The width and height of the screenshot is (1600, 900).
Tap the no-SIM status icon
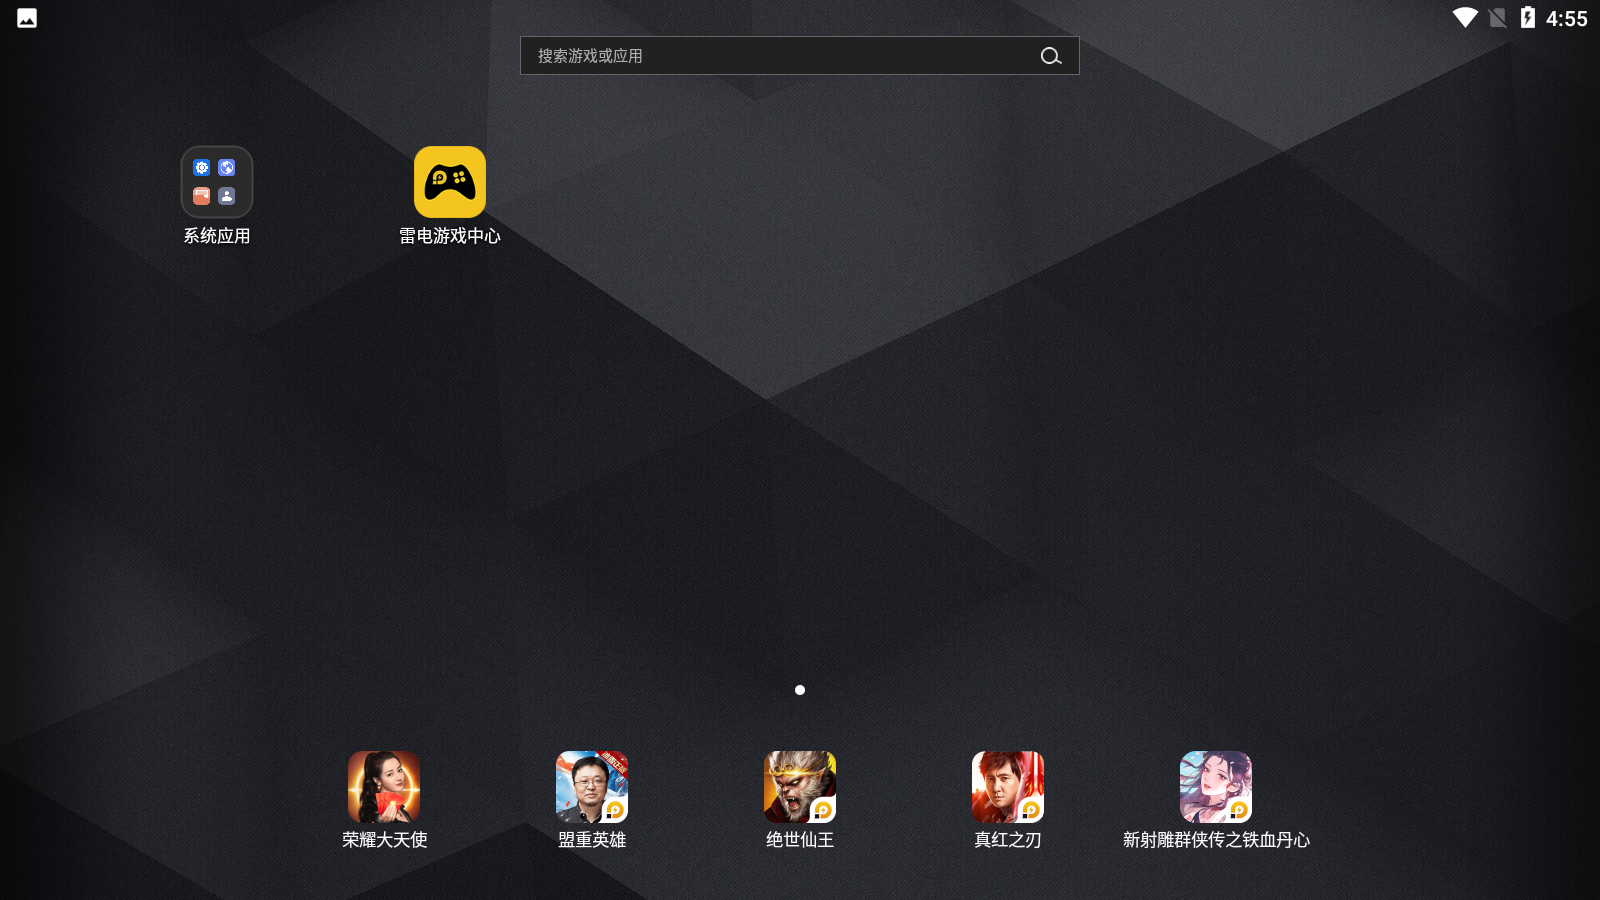[1498, 18]
